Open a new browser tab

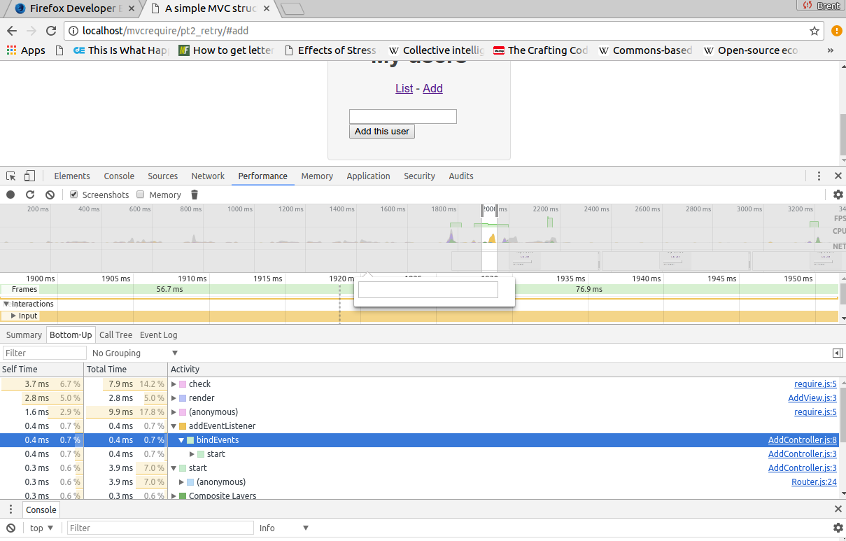tap(292, 9)
